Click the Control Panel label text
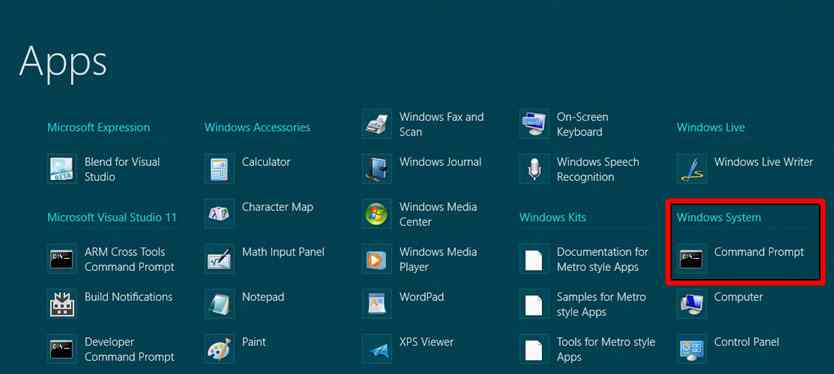 tap(746, 342)
